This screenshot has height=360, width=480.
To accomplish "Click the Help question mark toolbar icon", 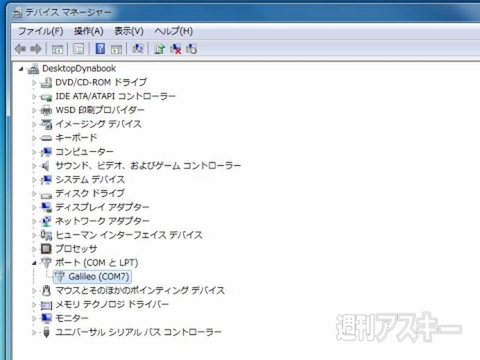I will (100, 49).
